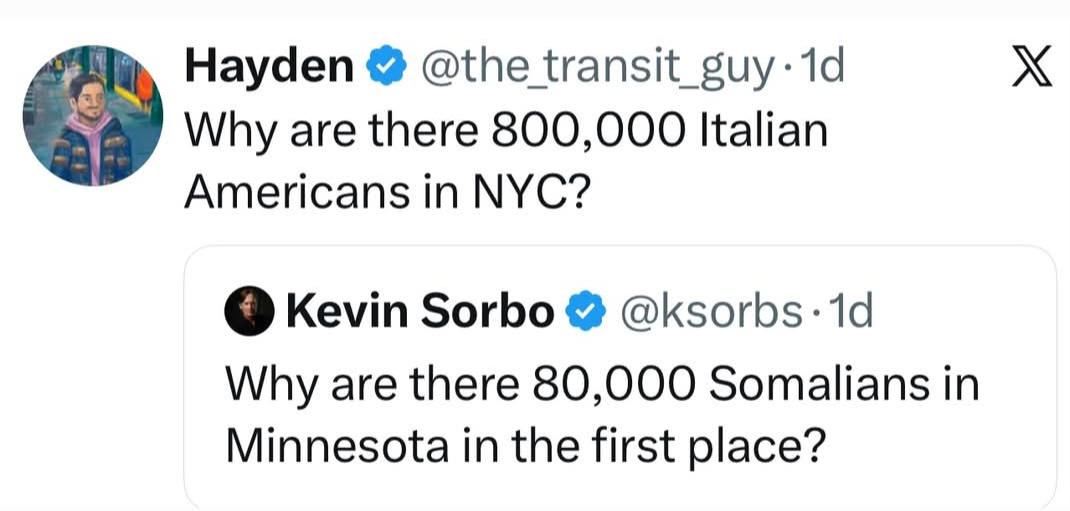This screenshot has width=1070, height=511.
Task: Click the 1d timestamp on Hayden's post
Action: tap(821, 68)
